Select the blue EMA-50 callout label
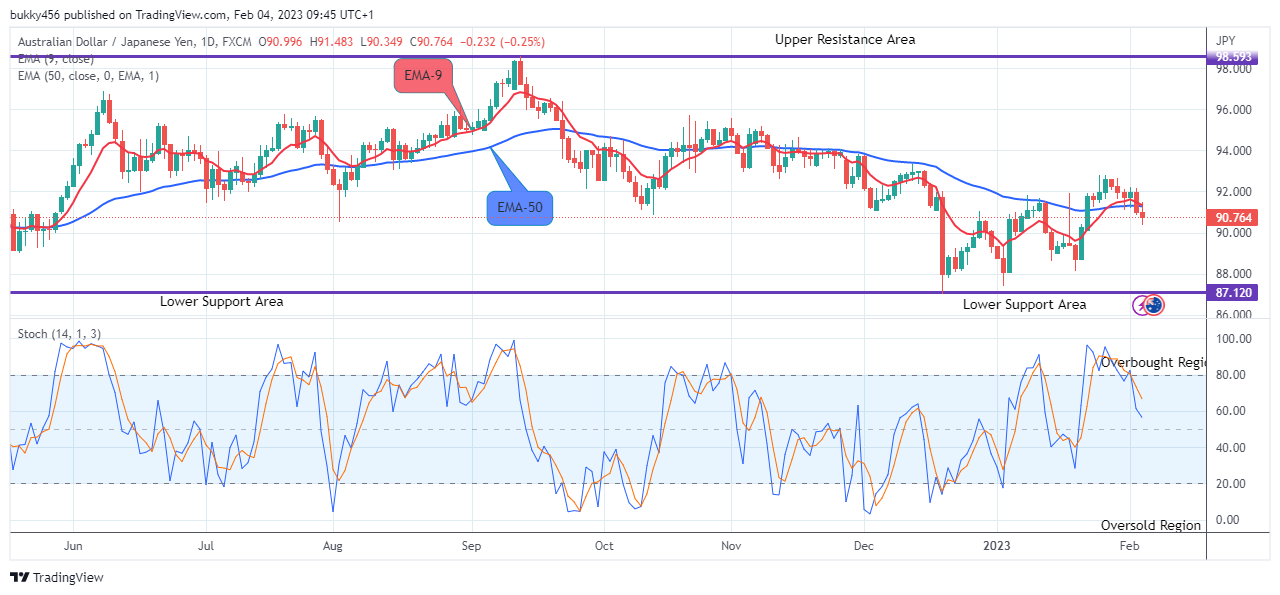The width and height of the screenshot is (1280, 595). click(520, 208)
